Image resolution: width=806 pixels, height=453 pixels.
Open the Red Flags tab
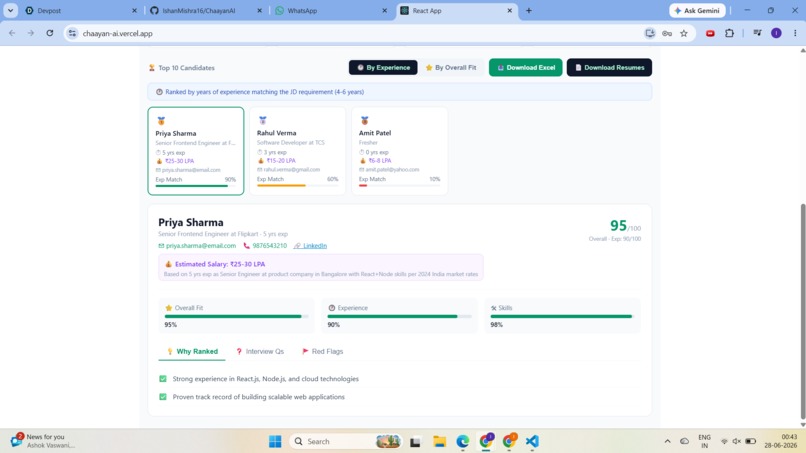tap(322, 352)
